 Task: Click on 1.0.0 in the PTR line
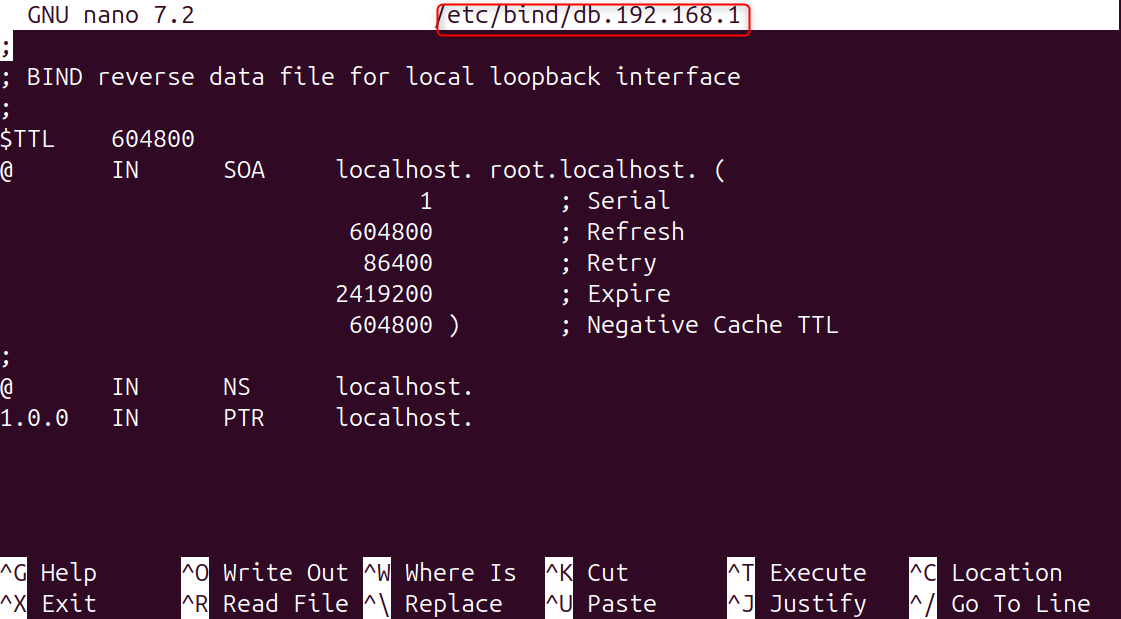34,418
